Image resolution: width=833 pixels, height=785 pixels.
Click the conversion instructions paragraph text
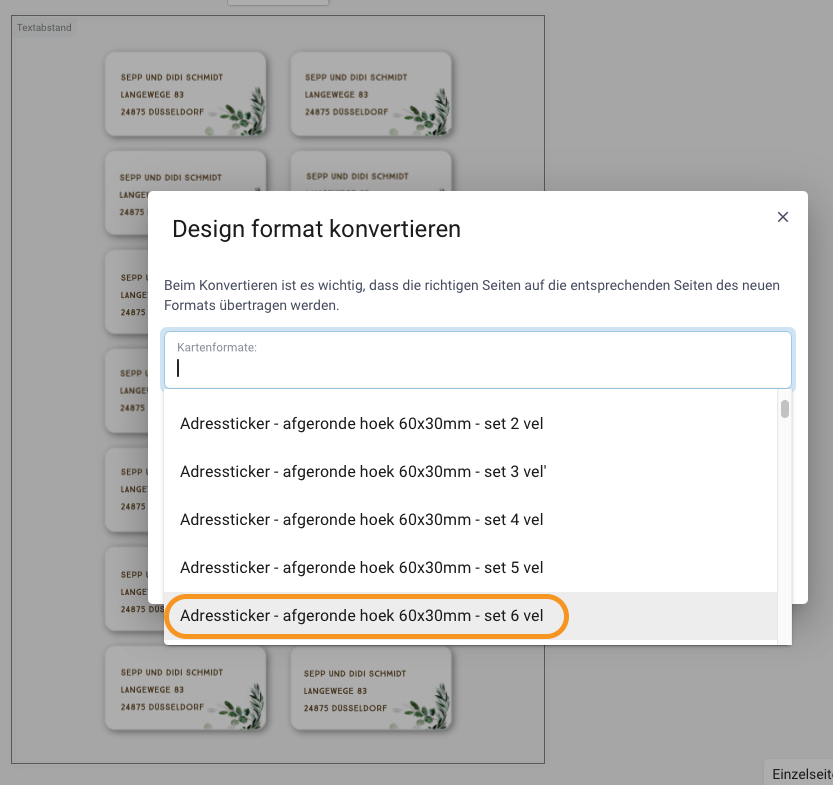[x=472, y=295]
